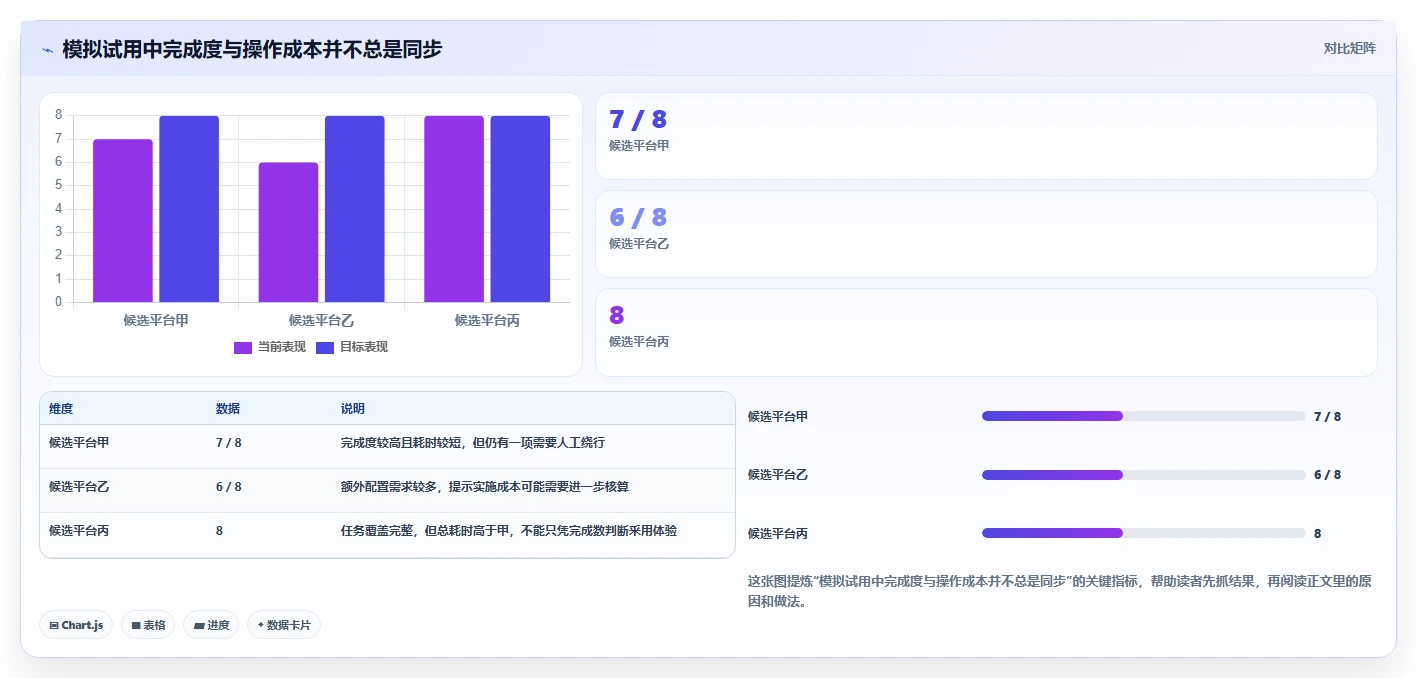Click the summary paragraph starting 这张图提炼

tap(1060, 591)
